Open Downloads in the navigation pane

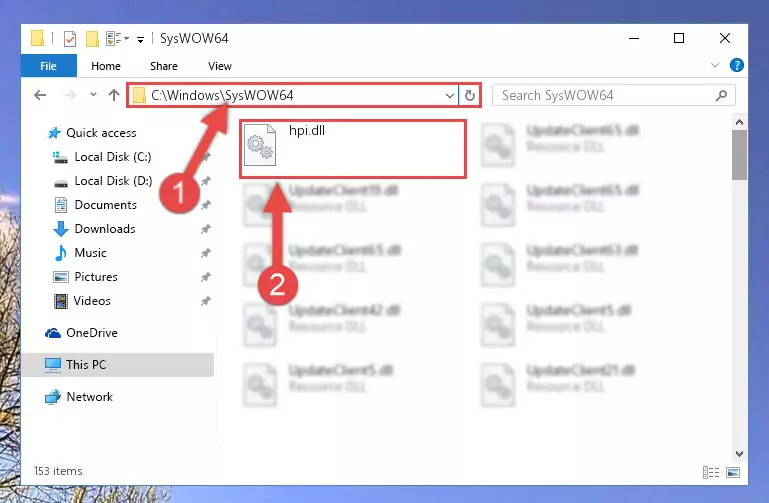[x=105, y=229]
